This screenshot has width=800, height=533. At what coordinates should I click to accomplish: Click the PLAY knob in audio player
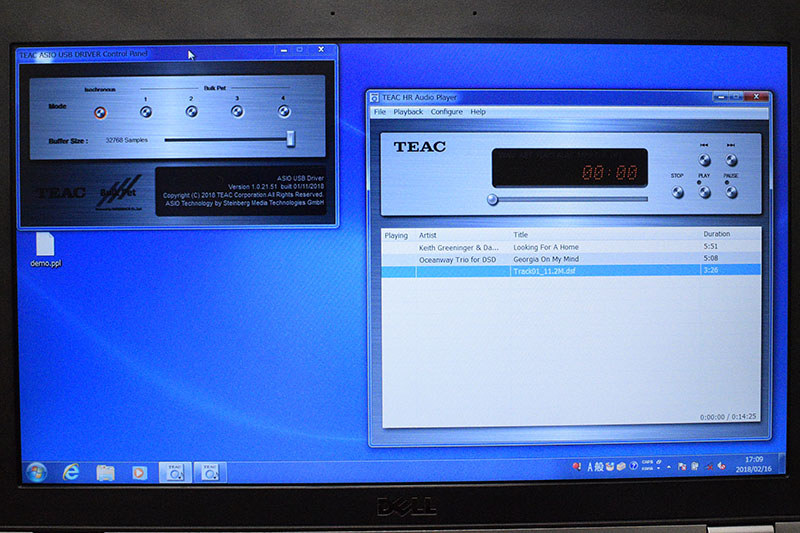(x=705, y=192)
